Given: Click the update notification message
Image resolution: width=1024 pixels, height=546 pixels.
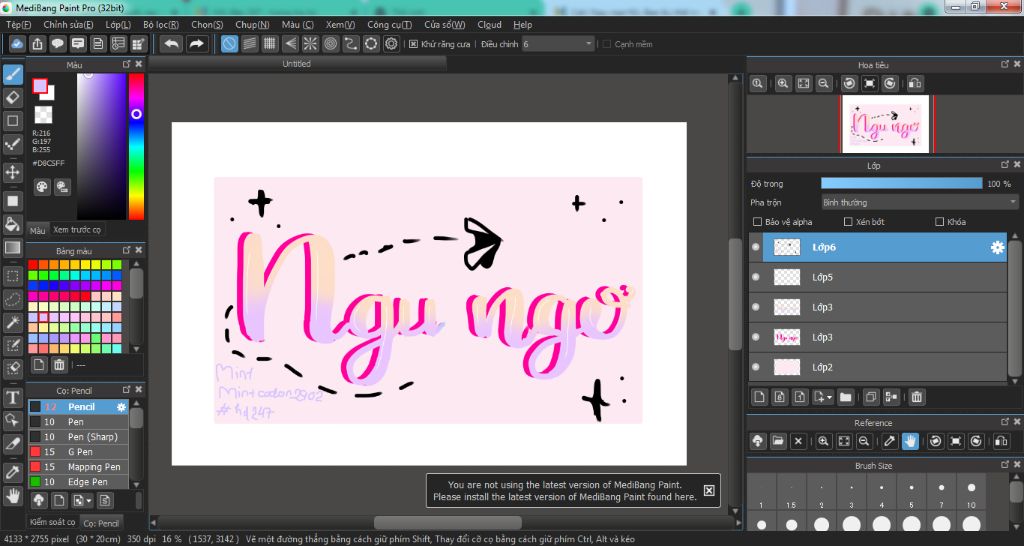Looking at the screenshot, I should tap(565, 490).
